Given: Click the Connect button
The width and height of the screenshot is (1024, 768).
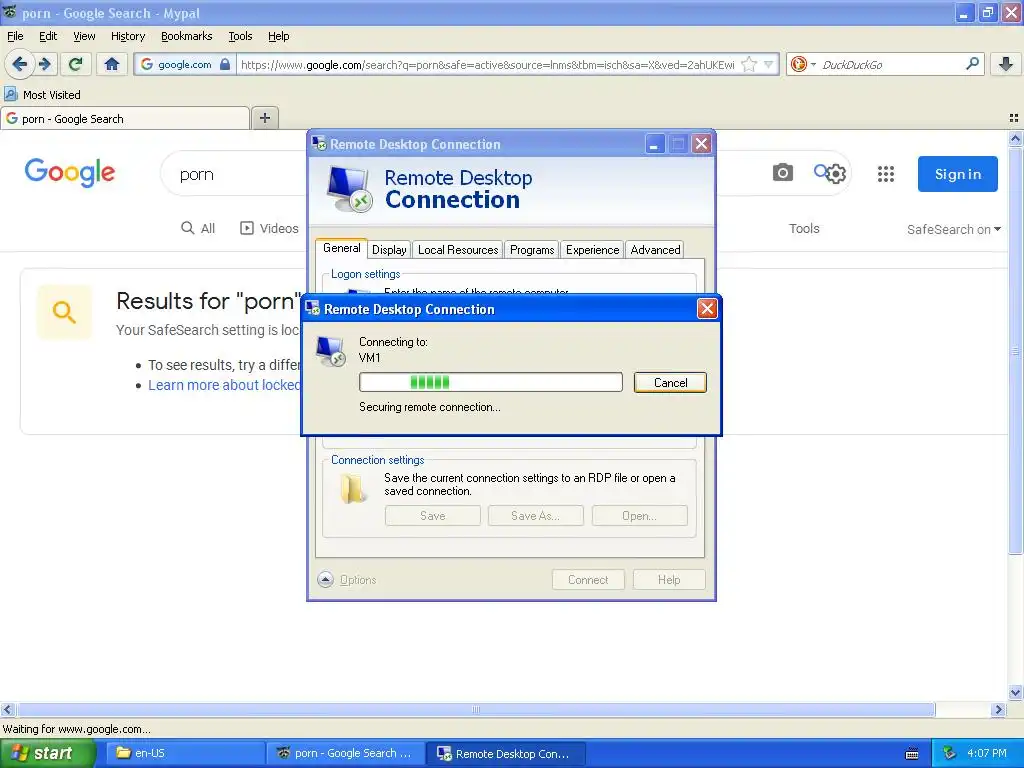Looking at the screenshot, I should pos(588,580).
